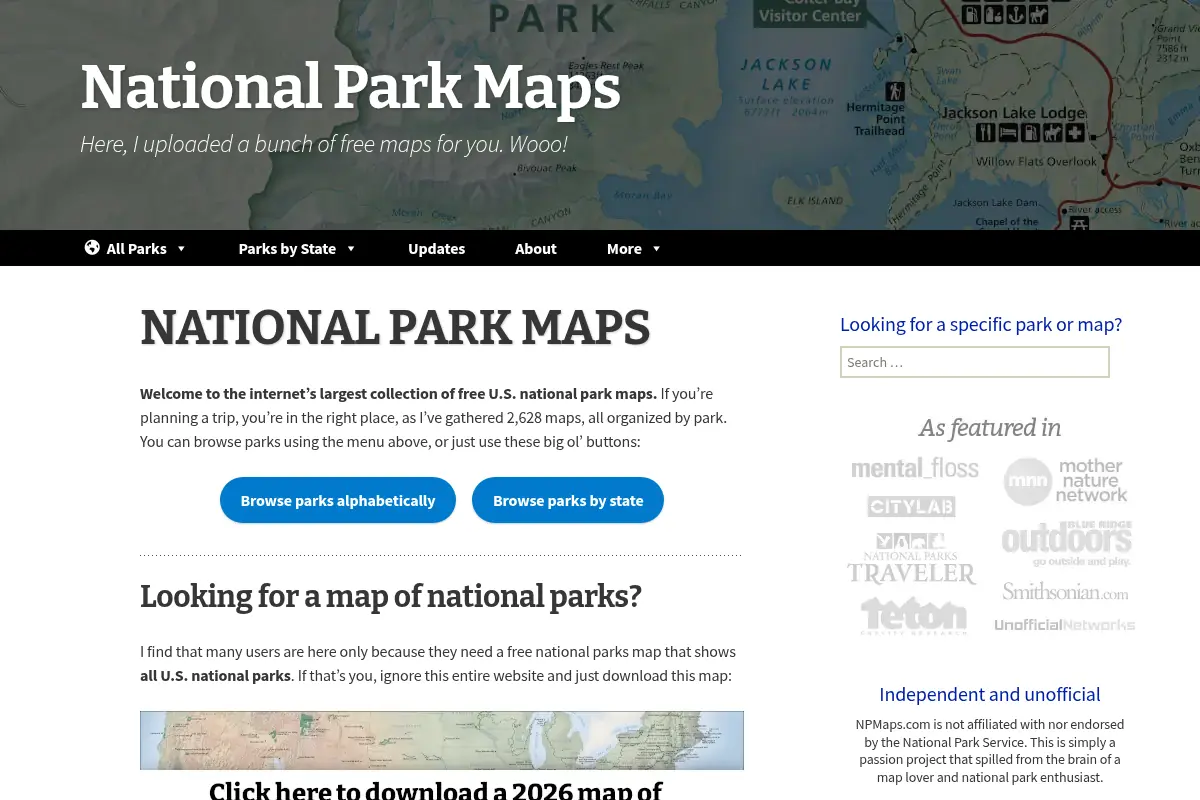Expand the Parks by State dropdown arrow
The image size is (1200, 800).
(x=351, y=249)
